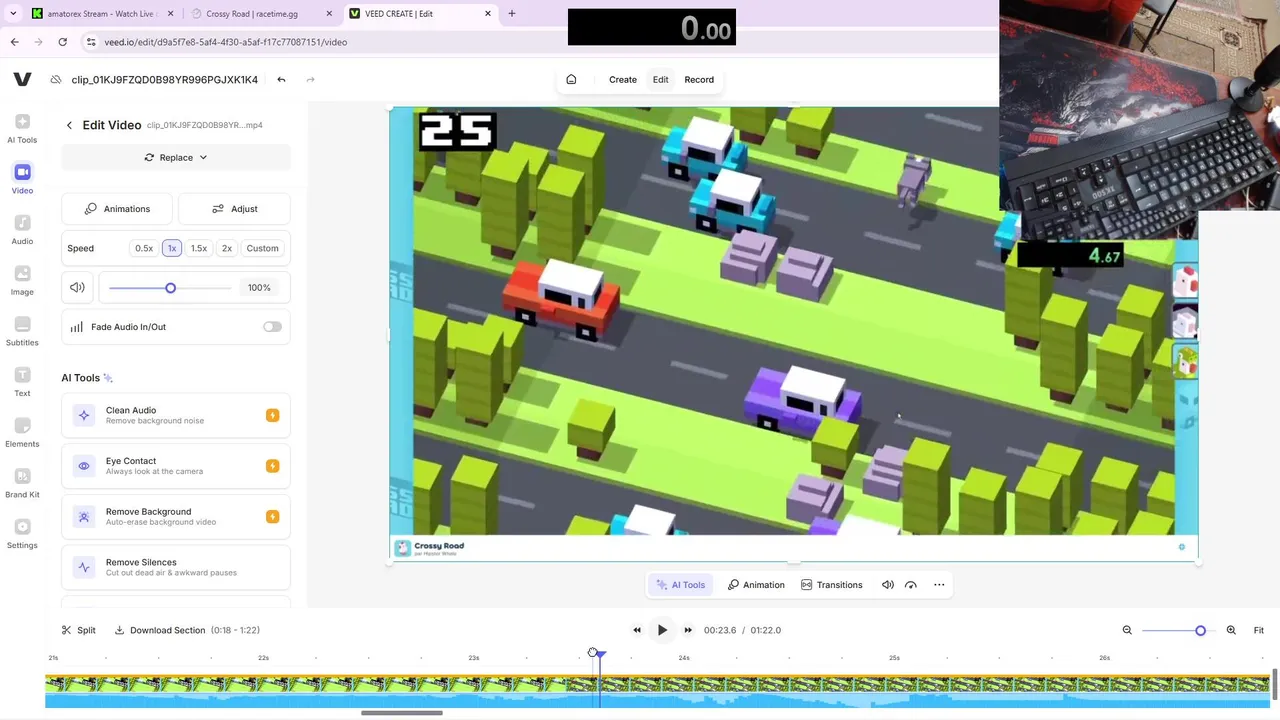Open the Audio sidebar section
1280x720 pixels.
pyautogui.click(x=22, y=230)
